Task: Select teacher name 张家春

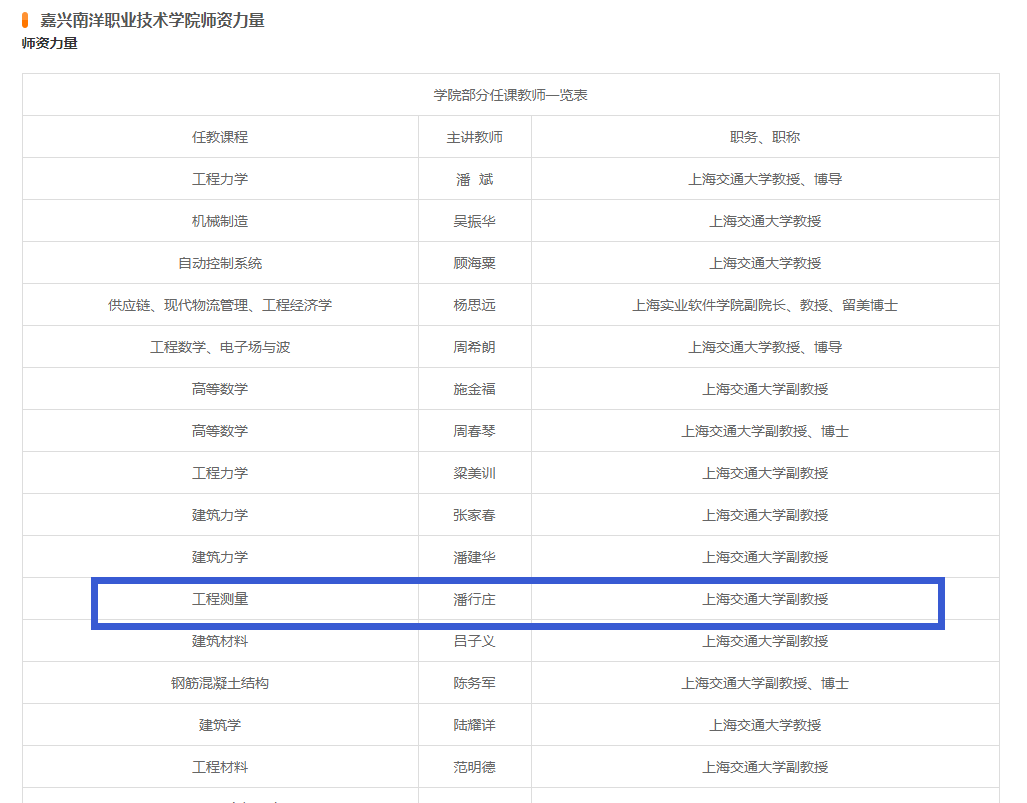Action: [475, 515]
